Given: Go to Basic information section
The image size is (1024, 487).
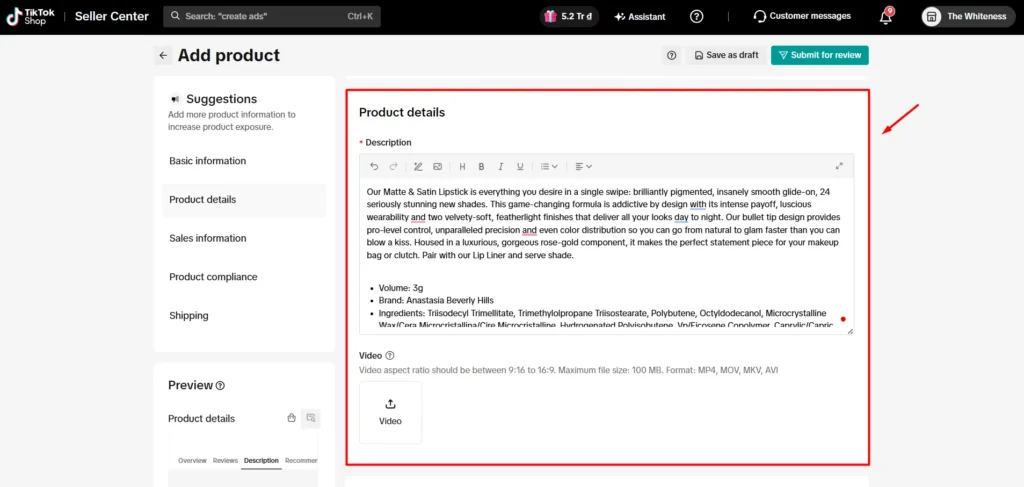Looking at the screenshot, I should coord(208,161).
